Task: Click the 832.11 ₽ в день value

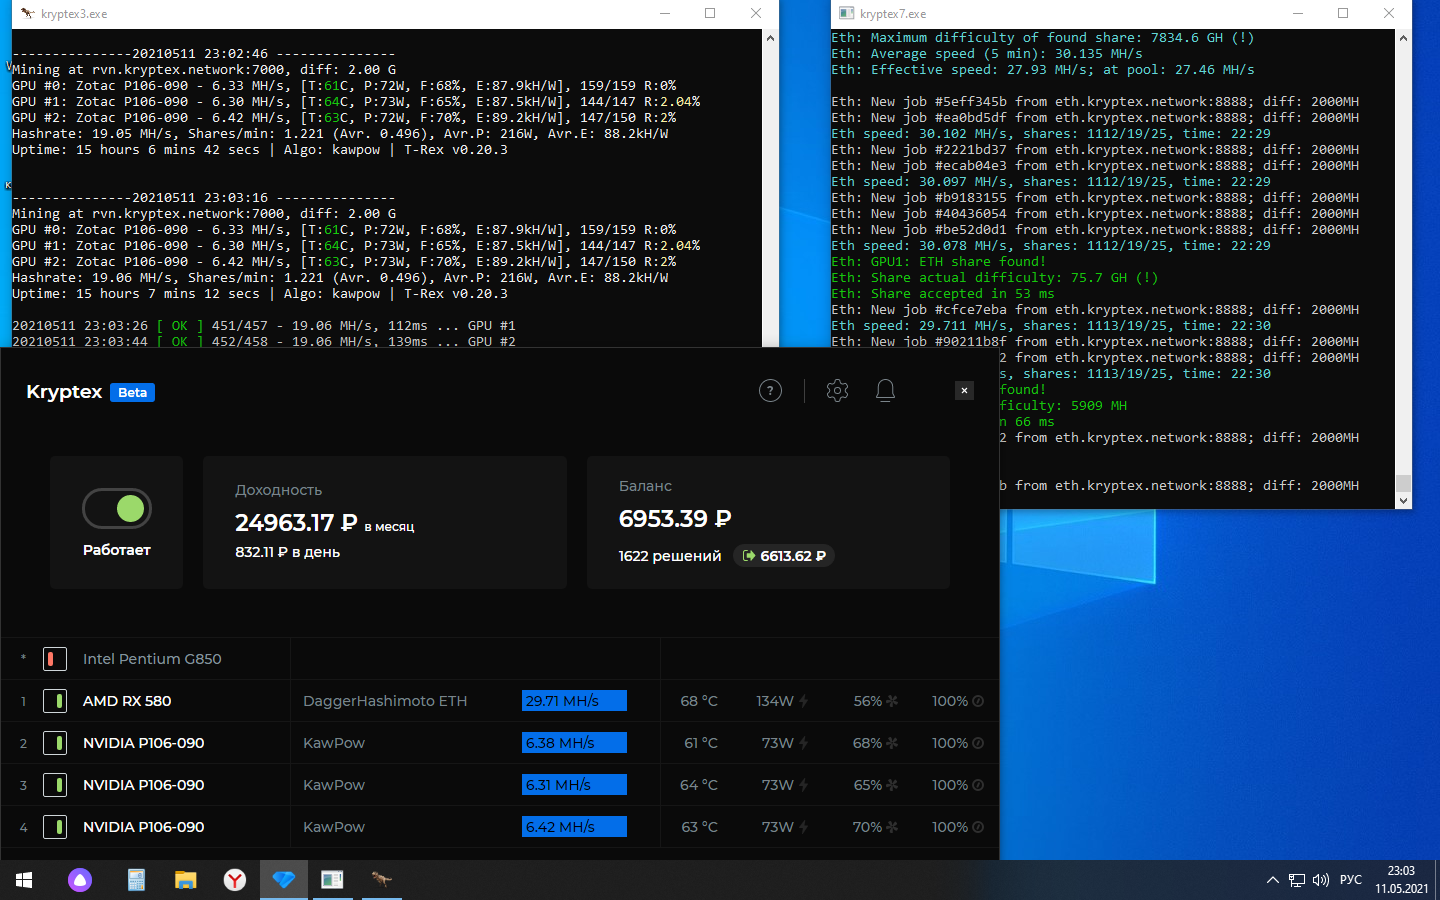Action: [287, 552]
